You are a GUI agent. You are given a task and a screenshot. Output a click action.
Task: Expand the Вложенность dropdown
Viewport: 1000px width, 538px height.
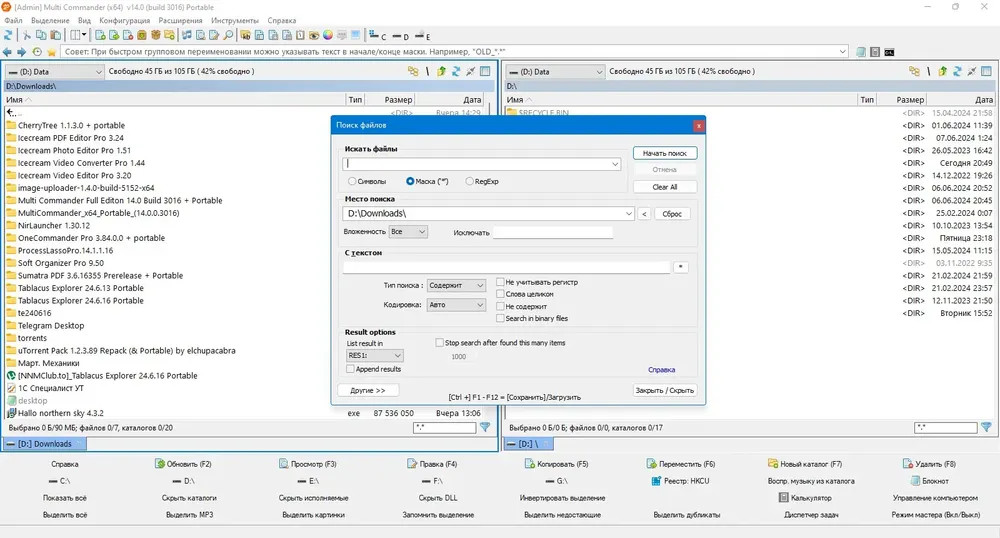[x=408, y=232]
